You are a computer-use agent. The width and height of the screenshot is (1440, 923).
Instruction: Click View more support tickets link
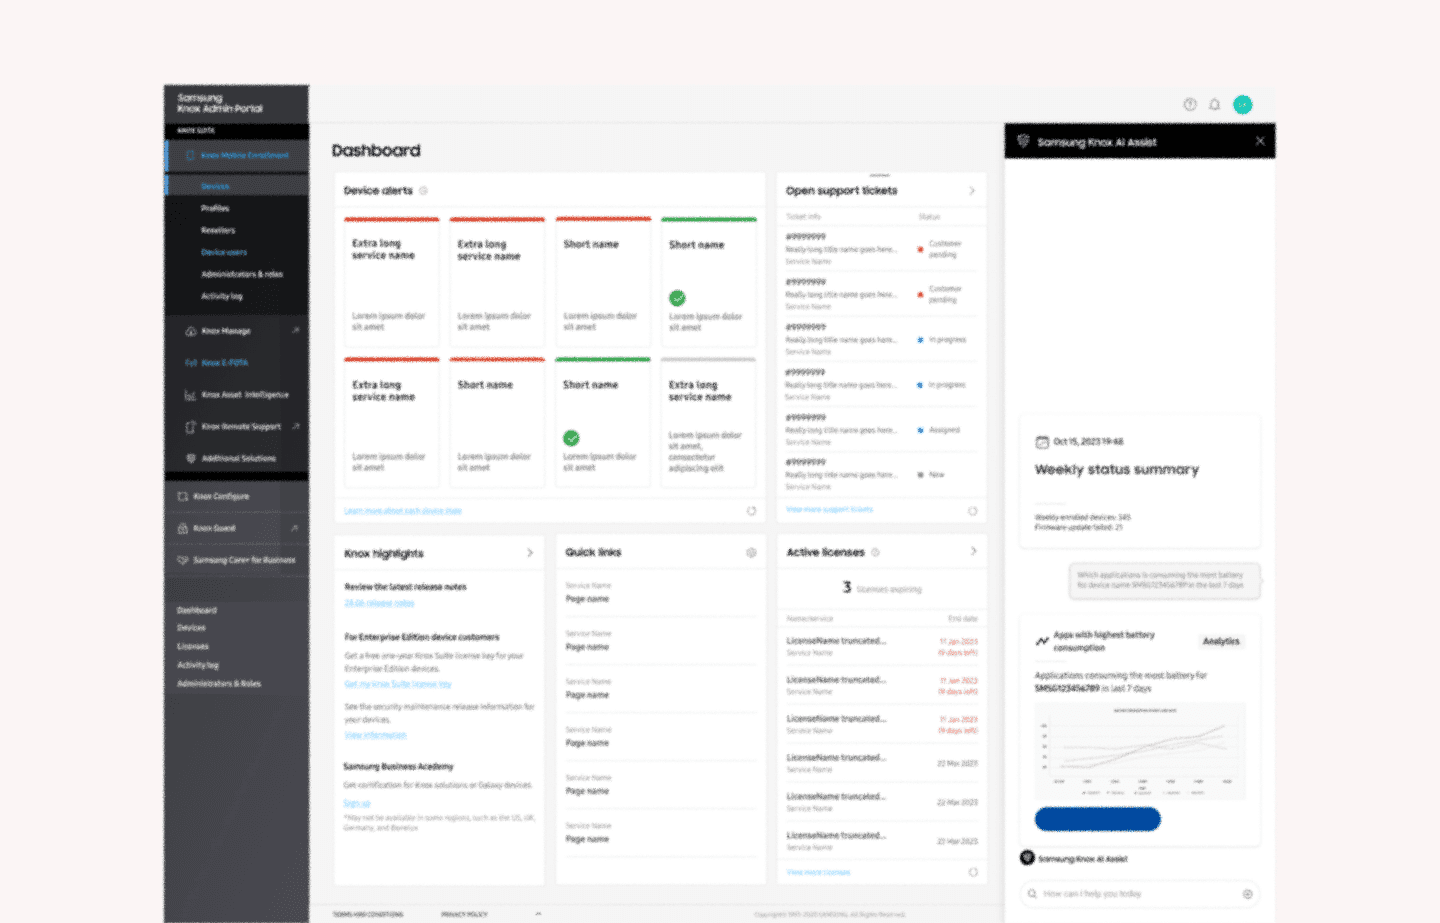point(829,509)
